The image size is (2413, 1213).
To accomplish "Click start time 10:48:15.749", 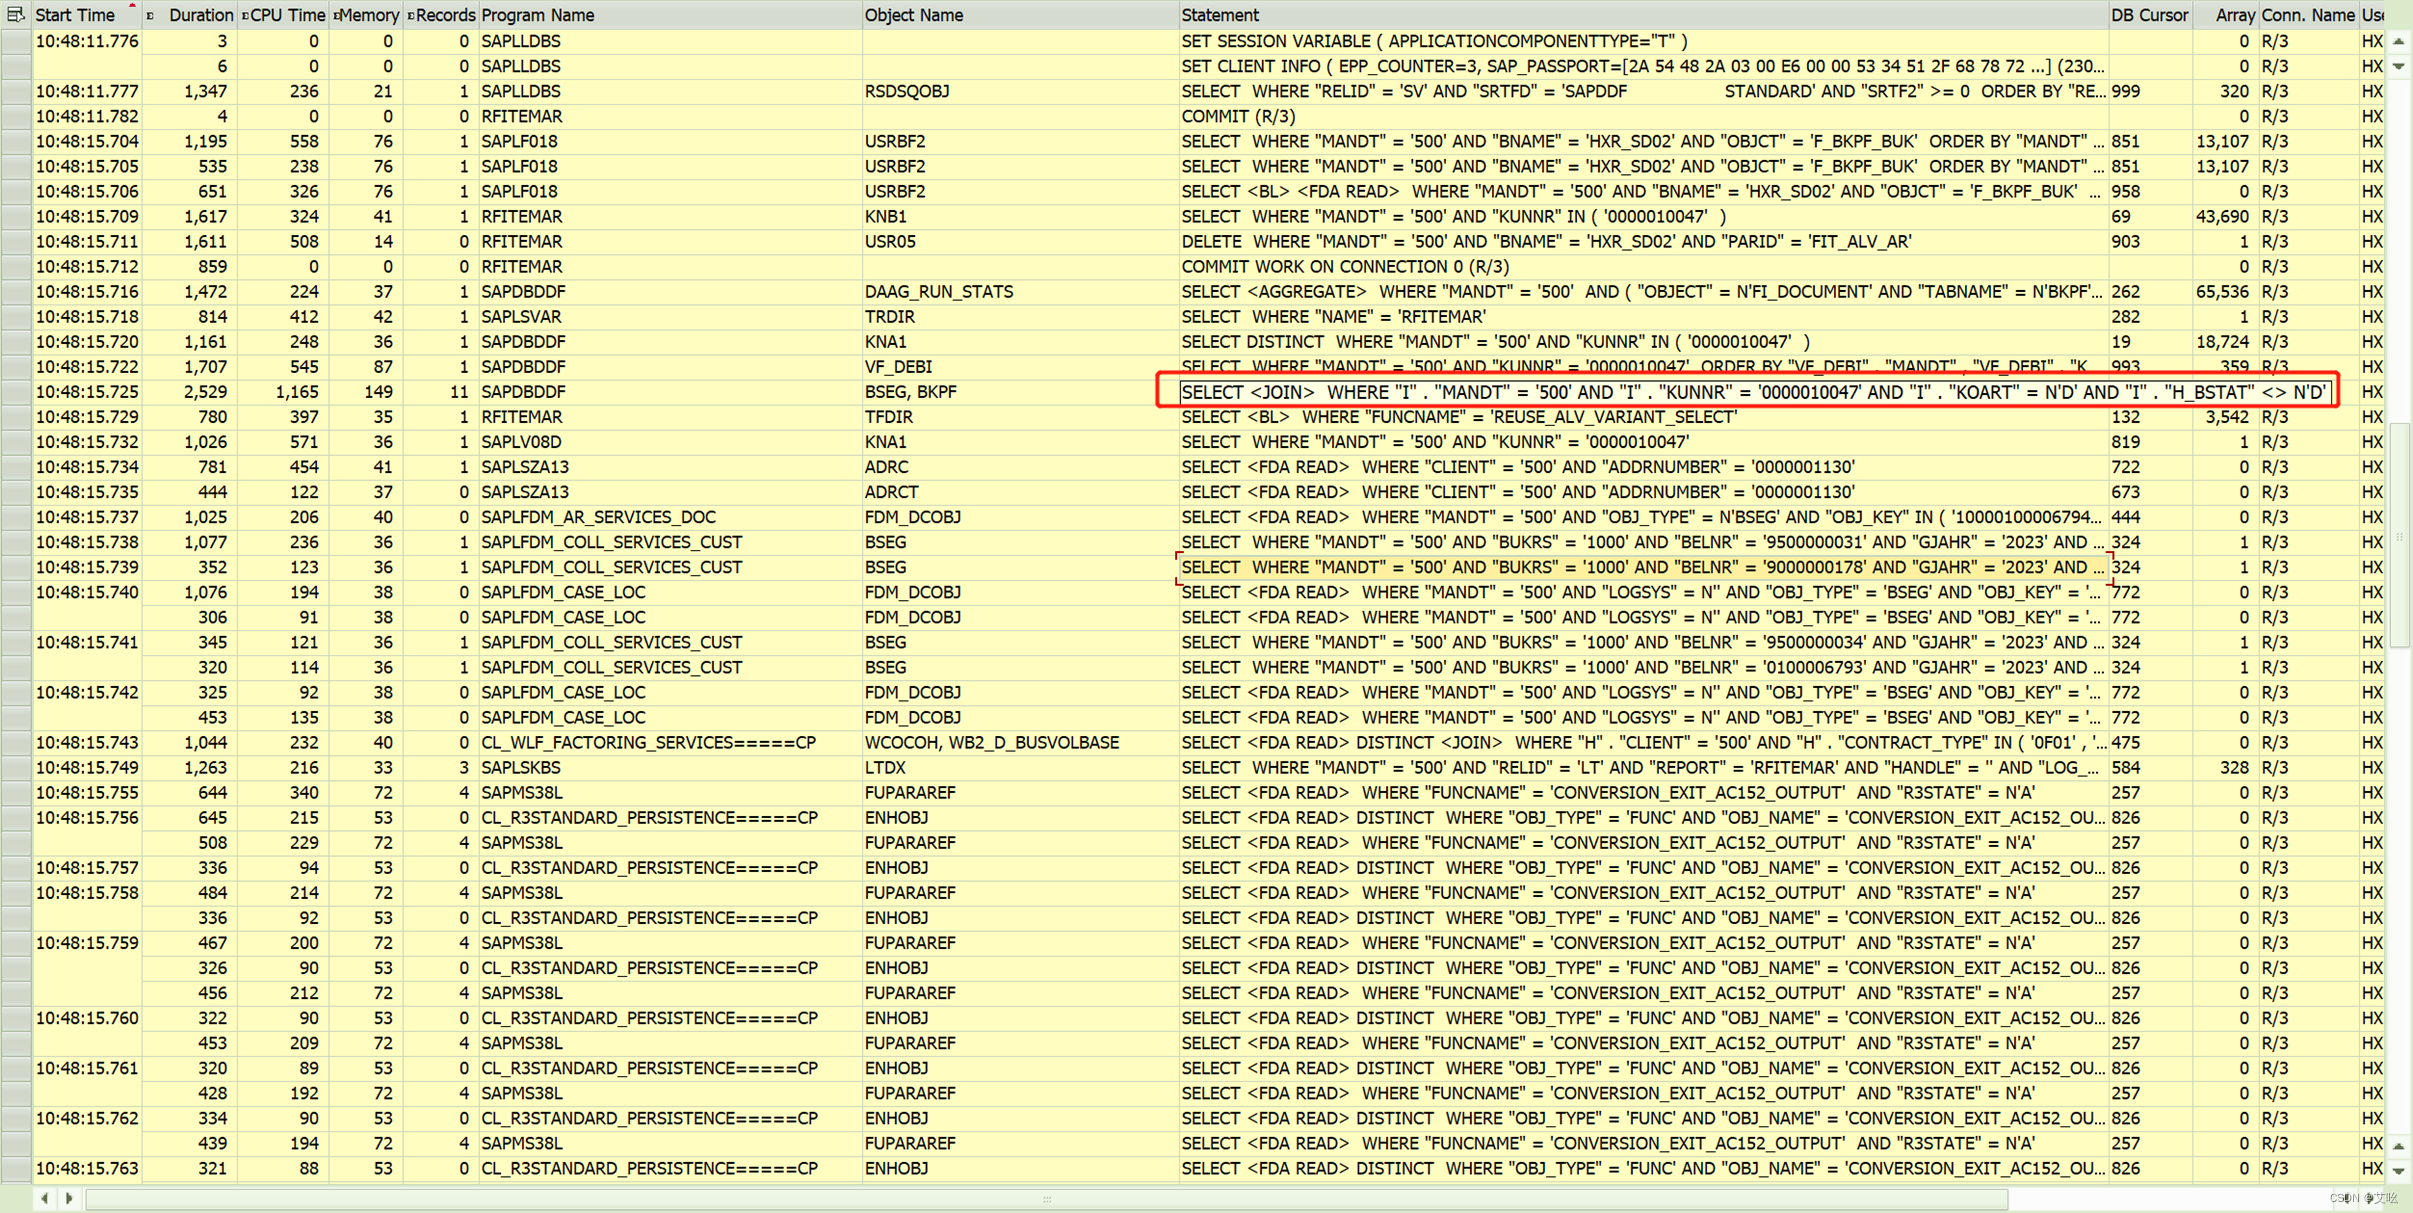I will [87, 767].
